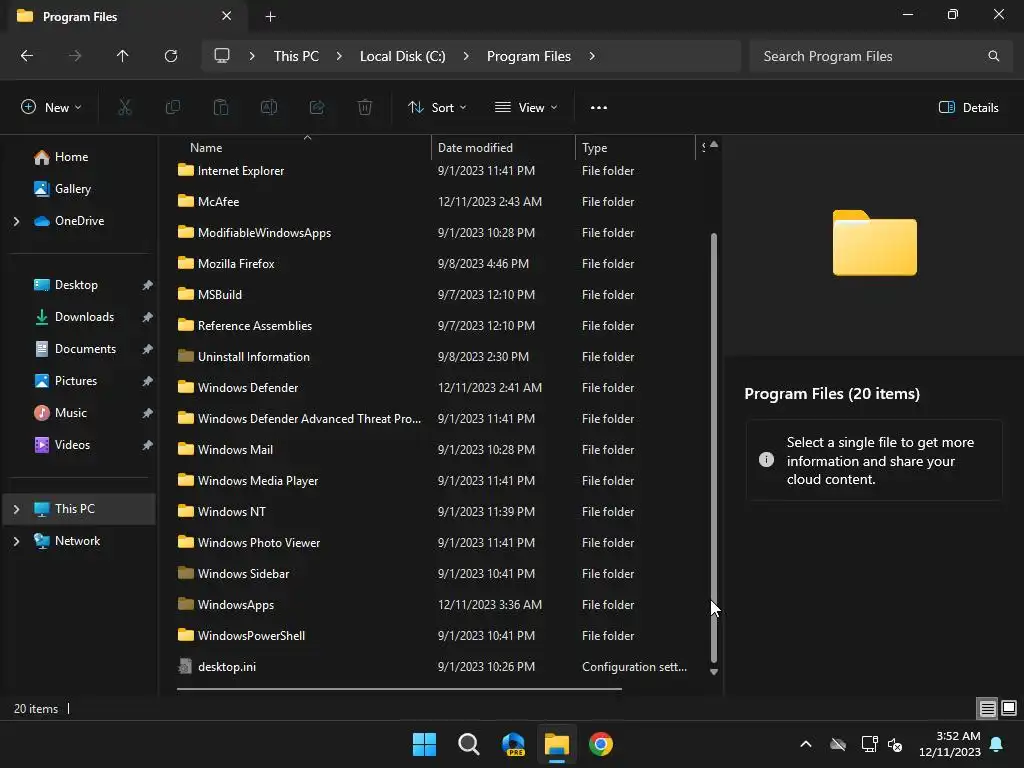This screenshot has height=768, width=1024.
Task: Switch to large thumbnails view icon
Action: (1009, 708)
